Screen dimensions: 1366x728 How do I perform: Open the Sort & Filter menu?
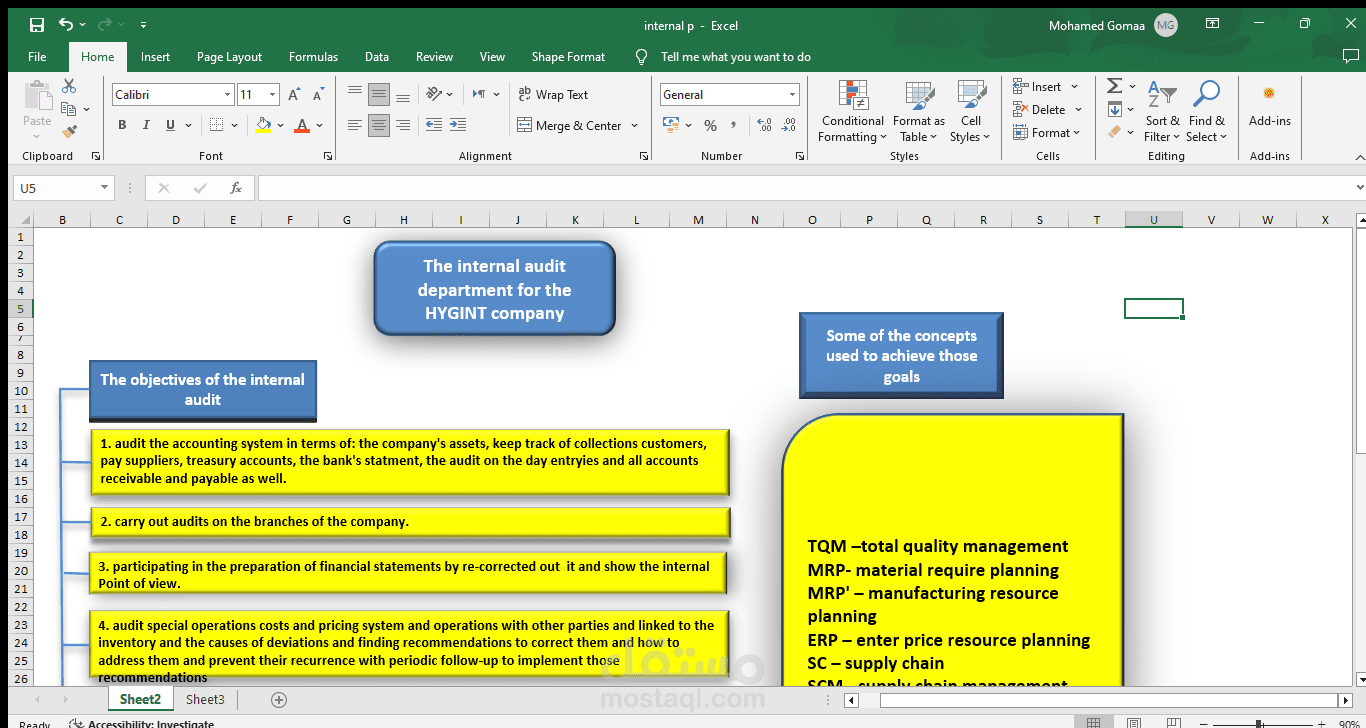[1161, 111]
